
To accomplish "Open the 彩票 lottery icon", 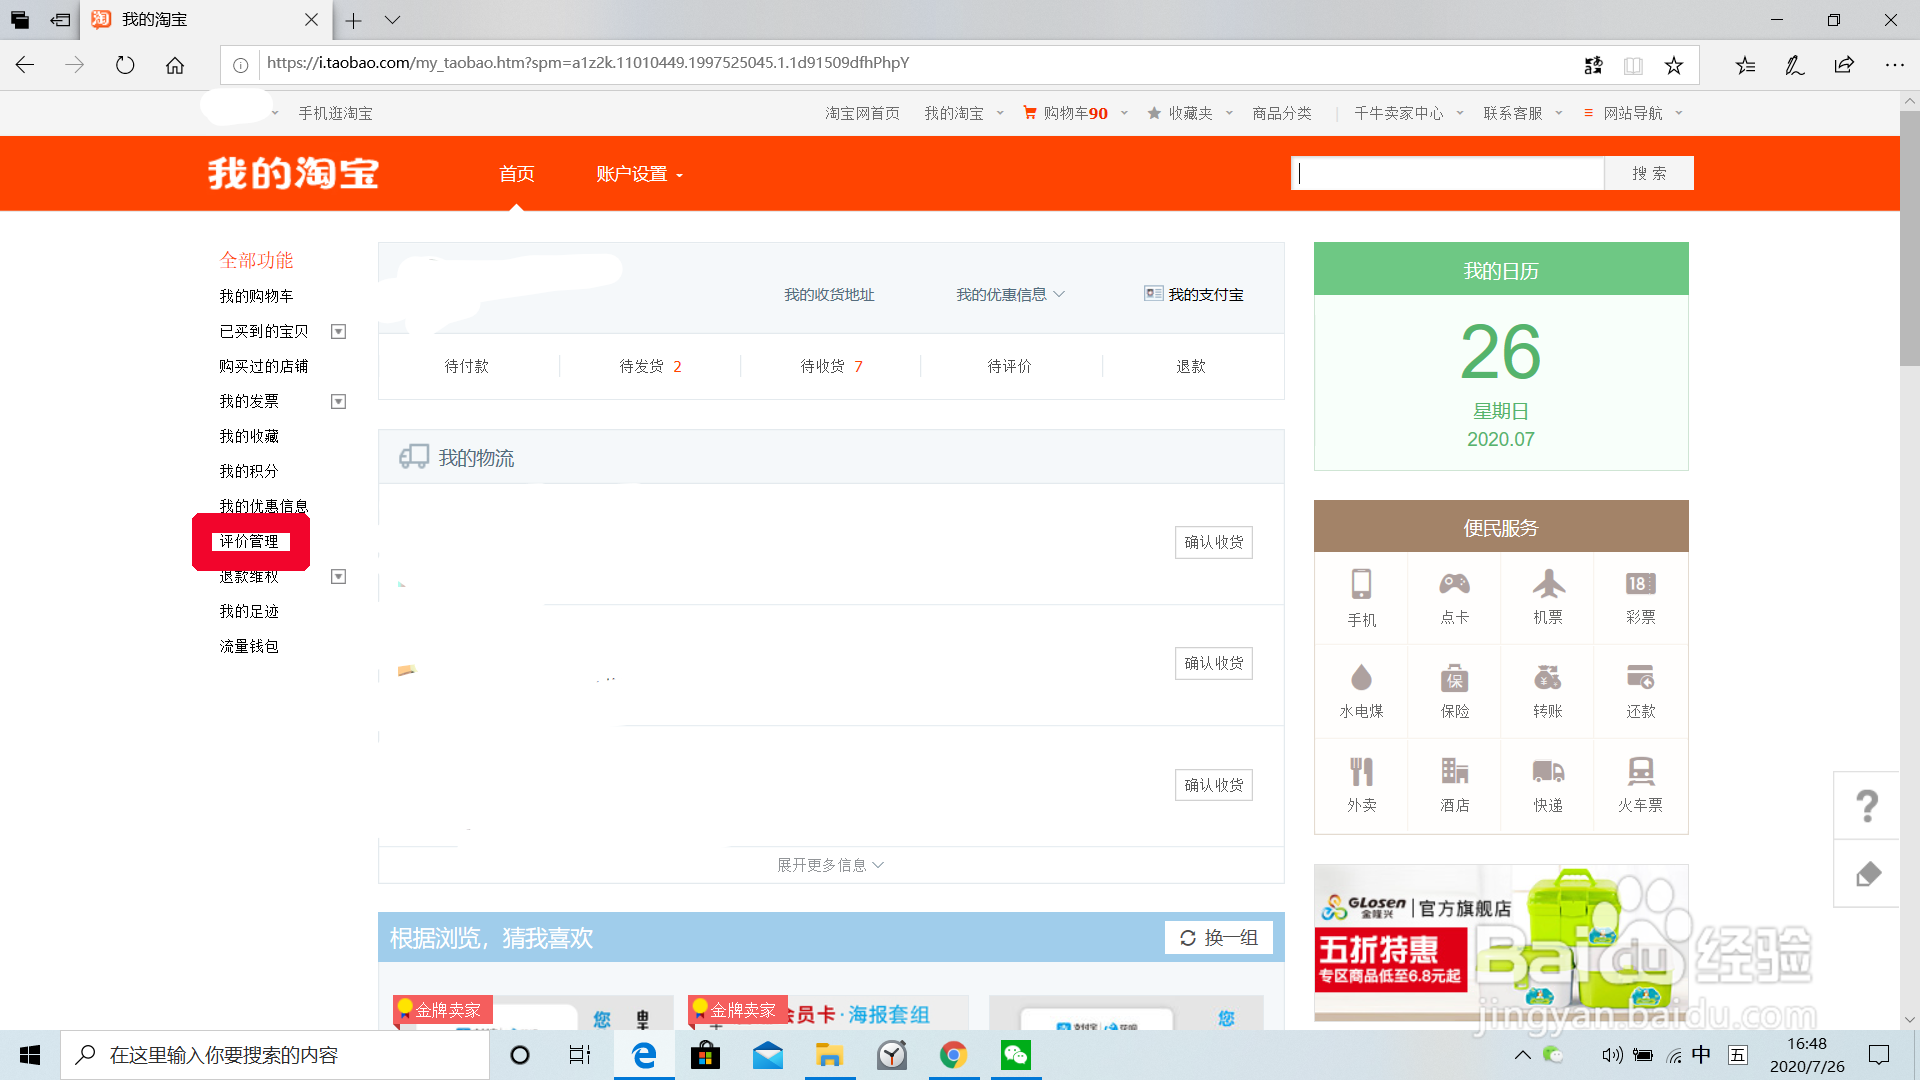I will (1640, 598).
